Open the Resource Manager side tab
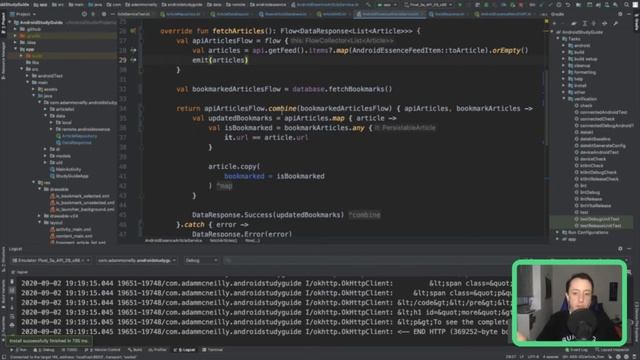 3,60
